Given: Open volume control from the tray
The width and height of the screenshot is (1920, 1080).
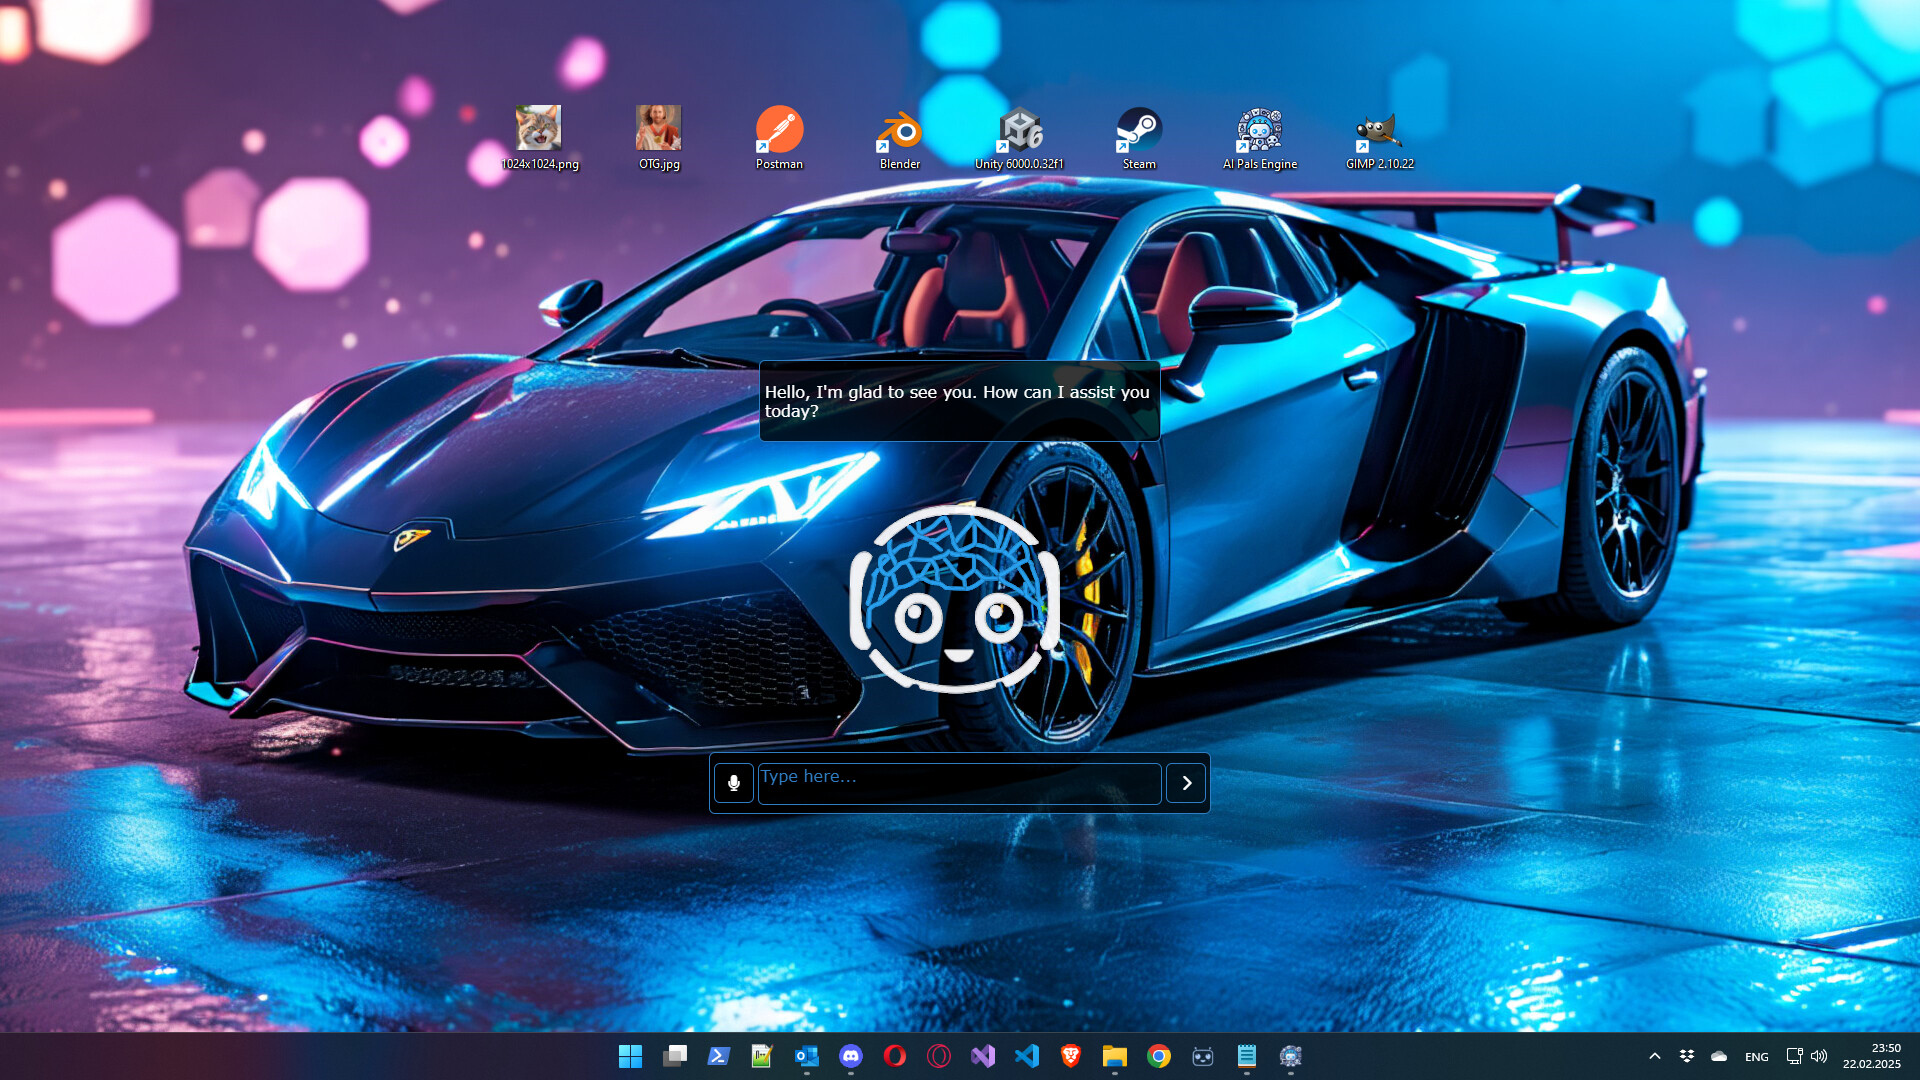Looking at the screenshot, I should point(1819,1056).
